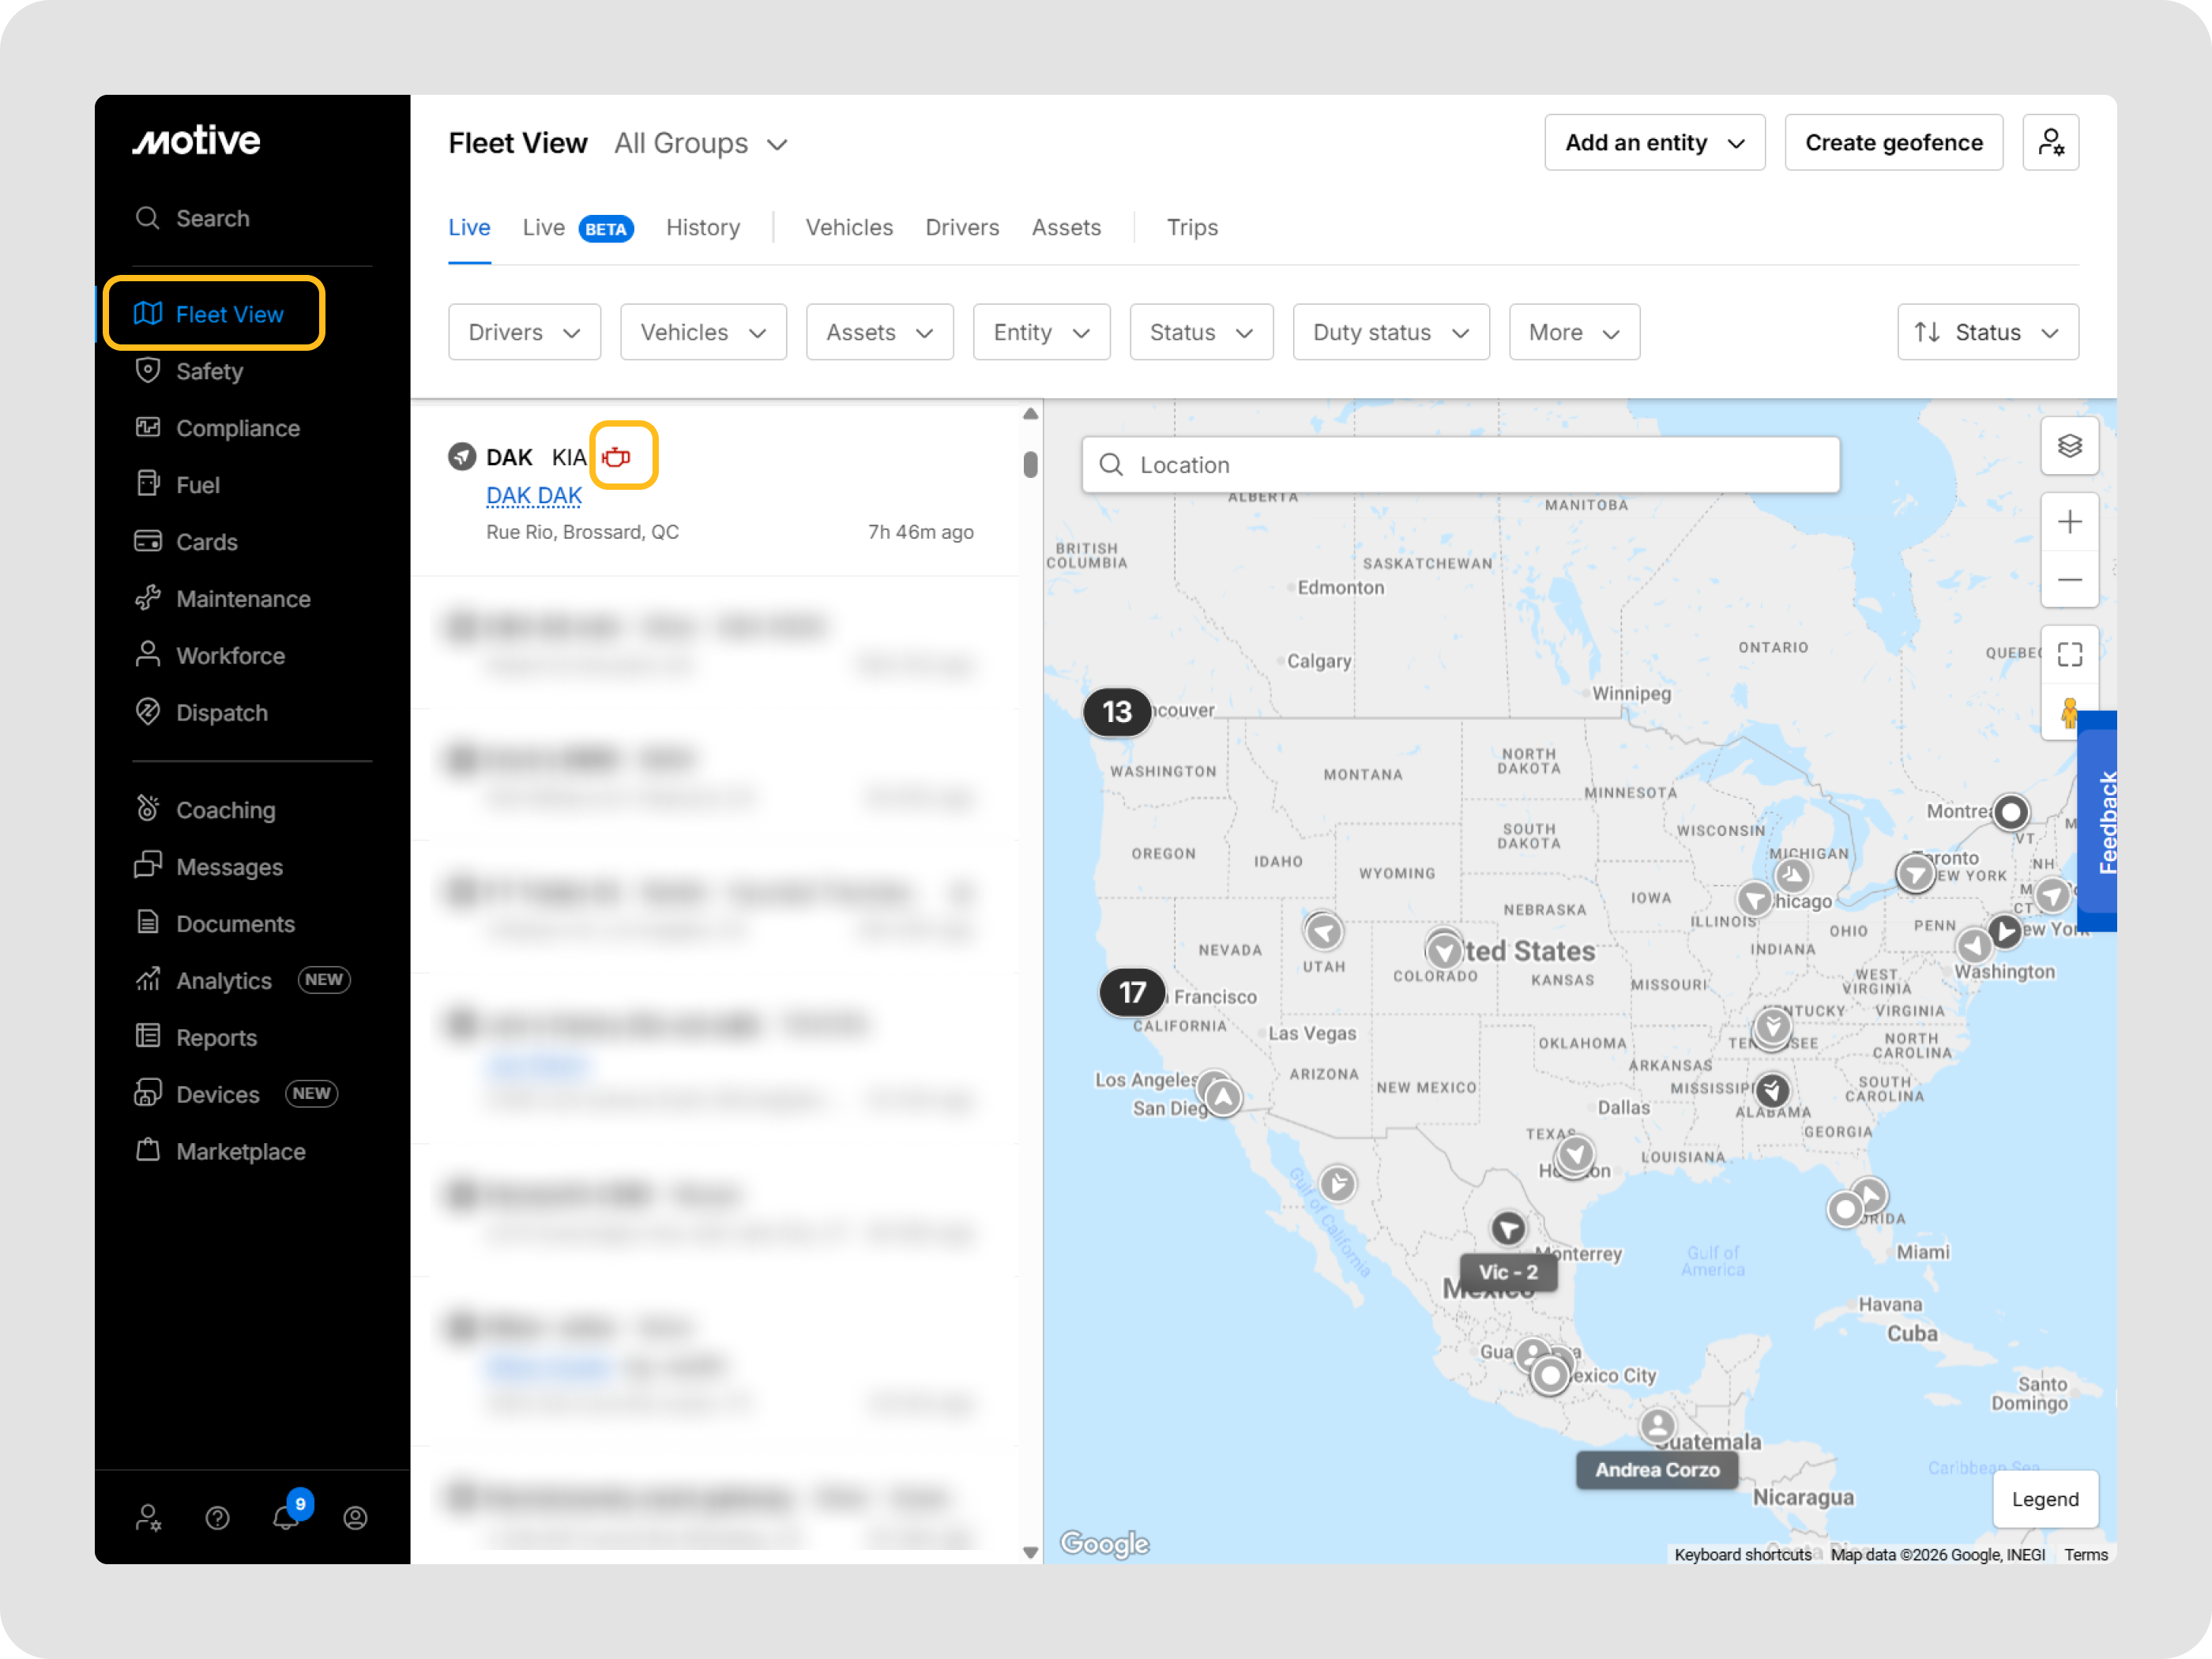This screenshot has width=2212, height=1659.
Task: Expand the Drivers filter dropdown
Action: tap(524, 332)
